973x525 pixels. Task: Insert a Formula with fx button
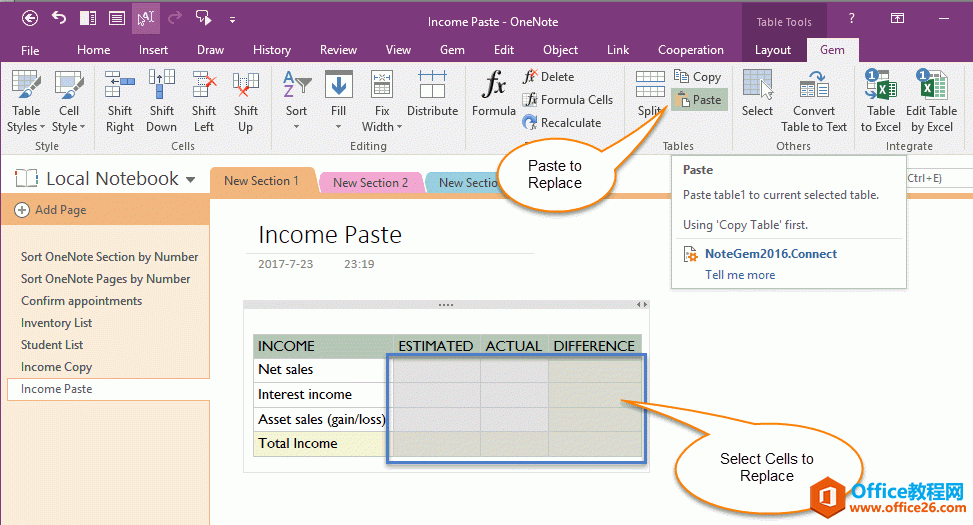point(494,93)
